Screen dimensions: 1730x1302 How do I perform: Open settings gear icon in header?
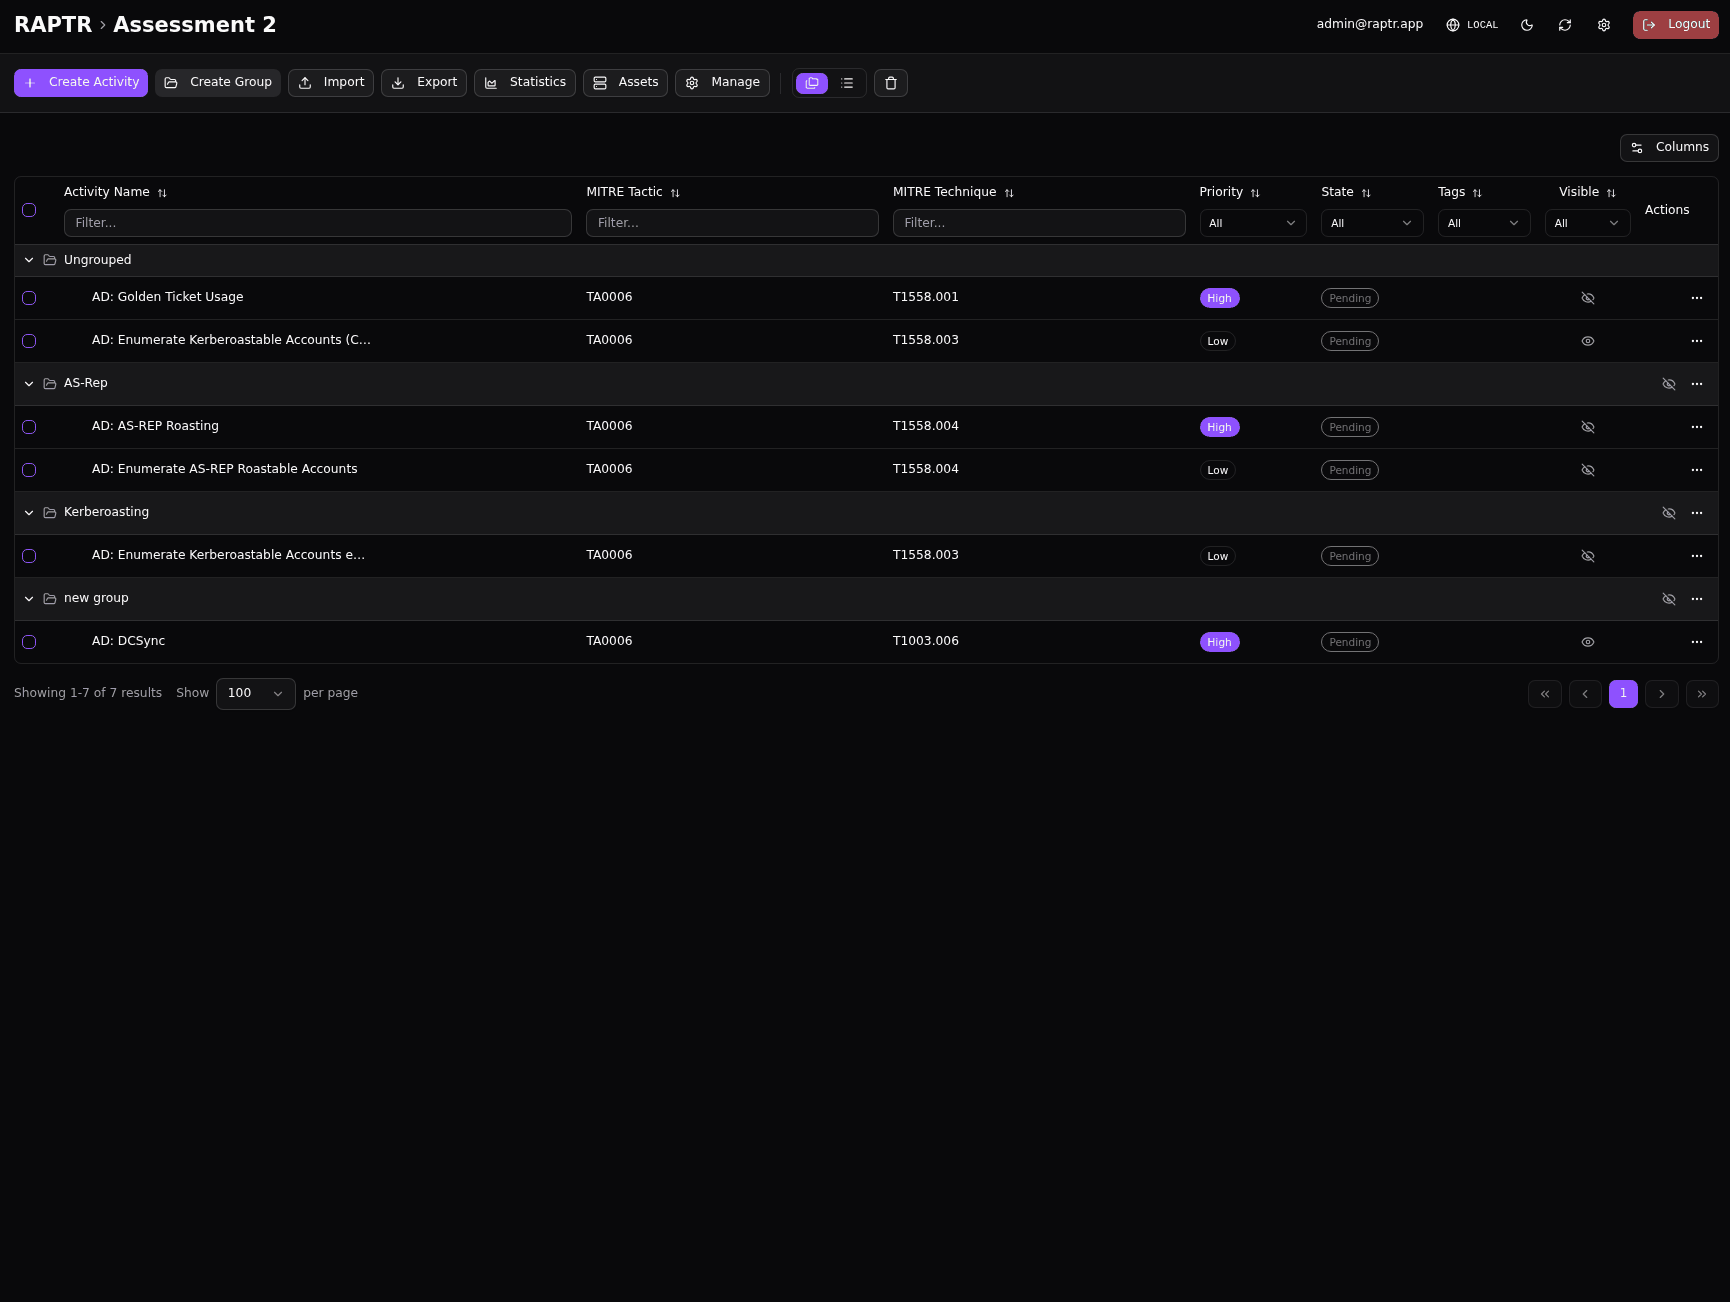point(1604,25)
